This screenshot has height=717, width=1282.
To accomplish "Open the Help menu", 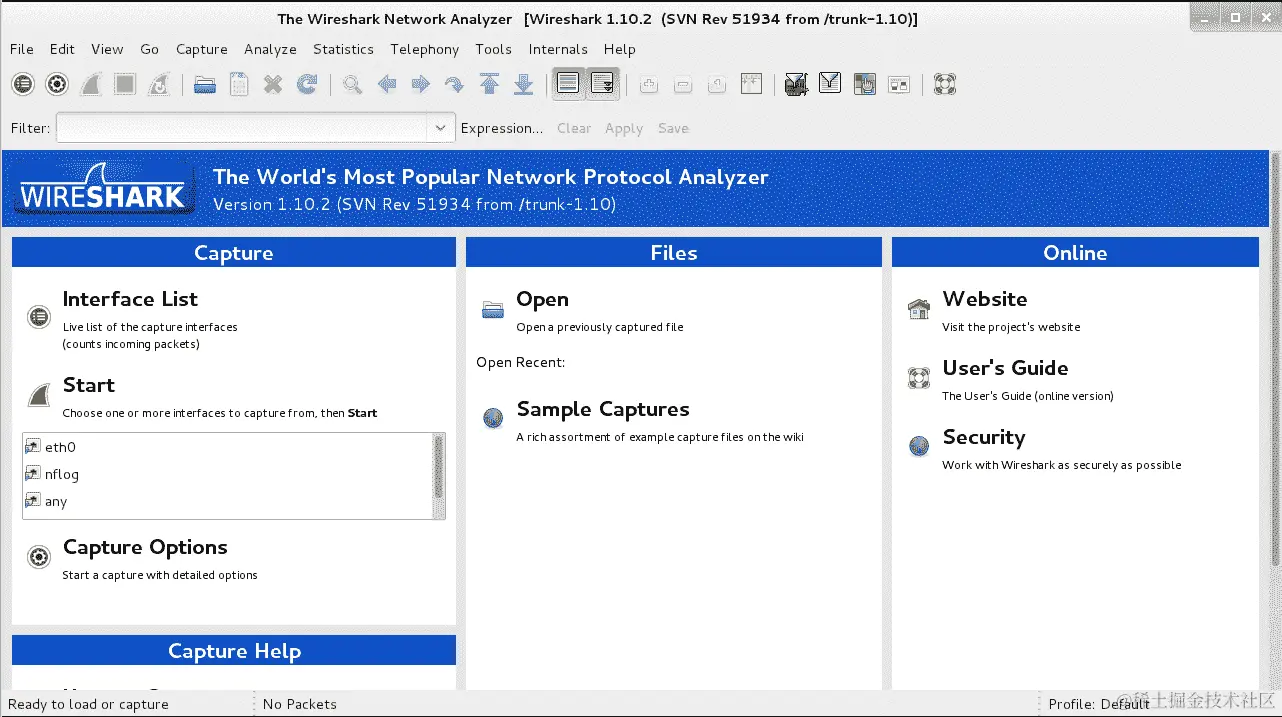I will pyautogui.click(x=619, y=49).
